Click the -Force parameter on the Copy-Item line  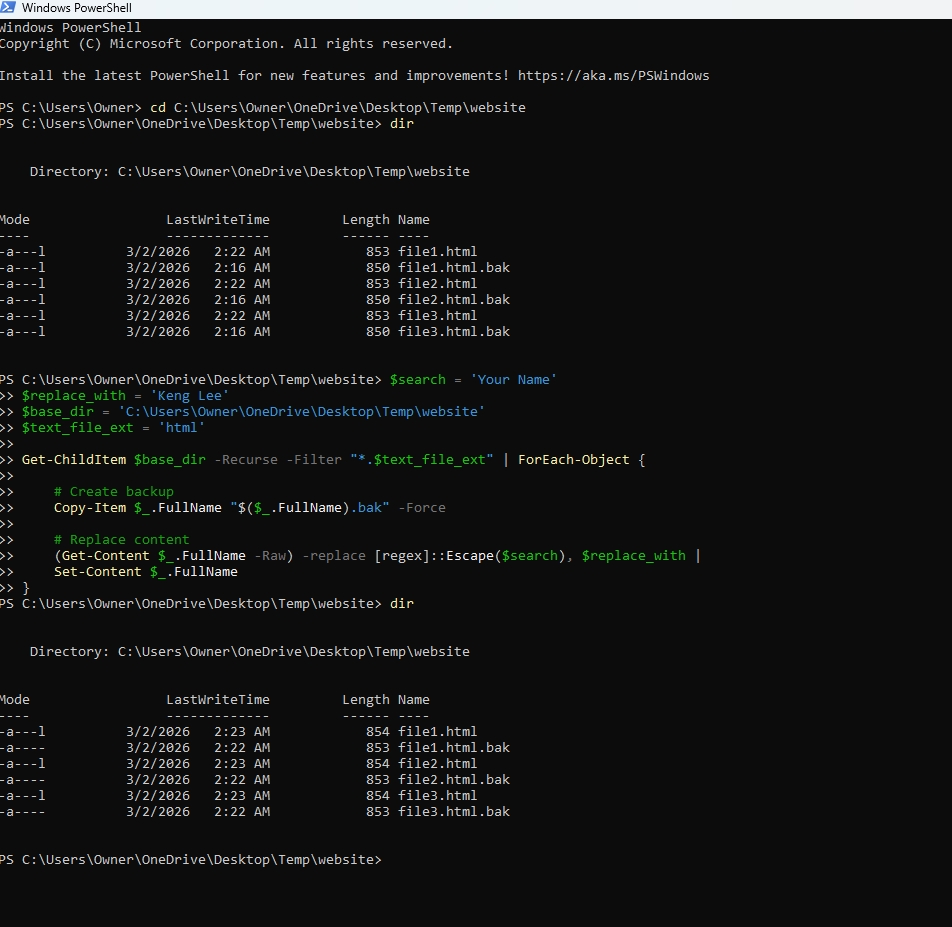421,508
